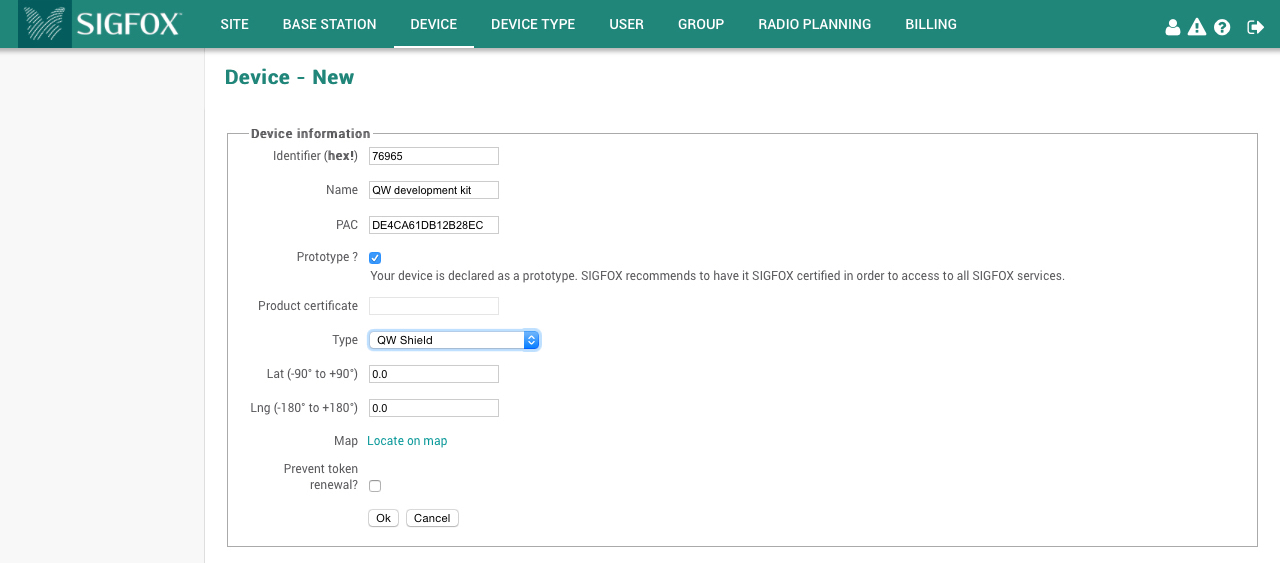The width and height of the screenshot is (1280, 563).
Task: Click into the PAC text field
Action: coord(433,225)
